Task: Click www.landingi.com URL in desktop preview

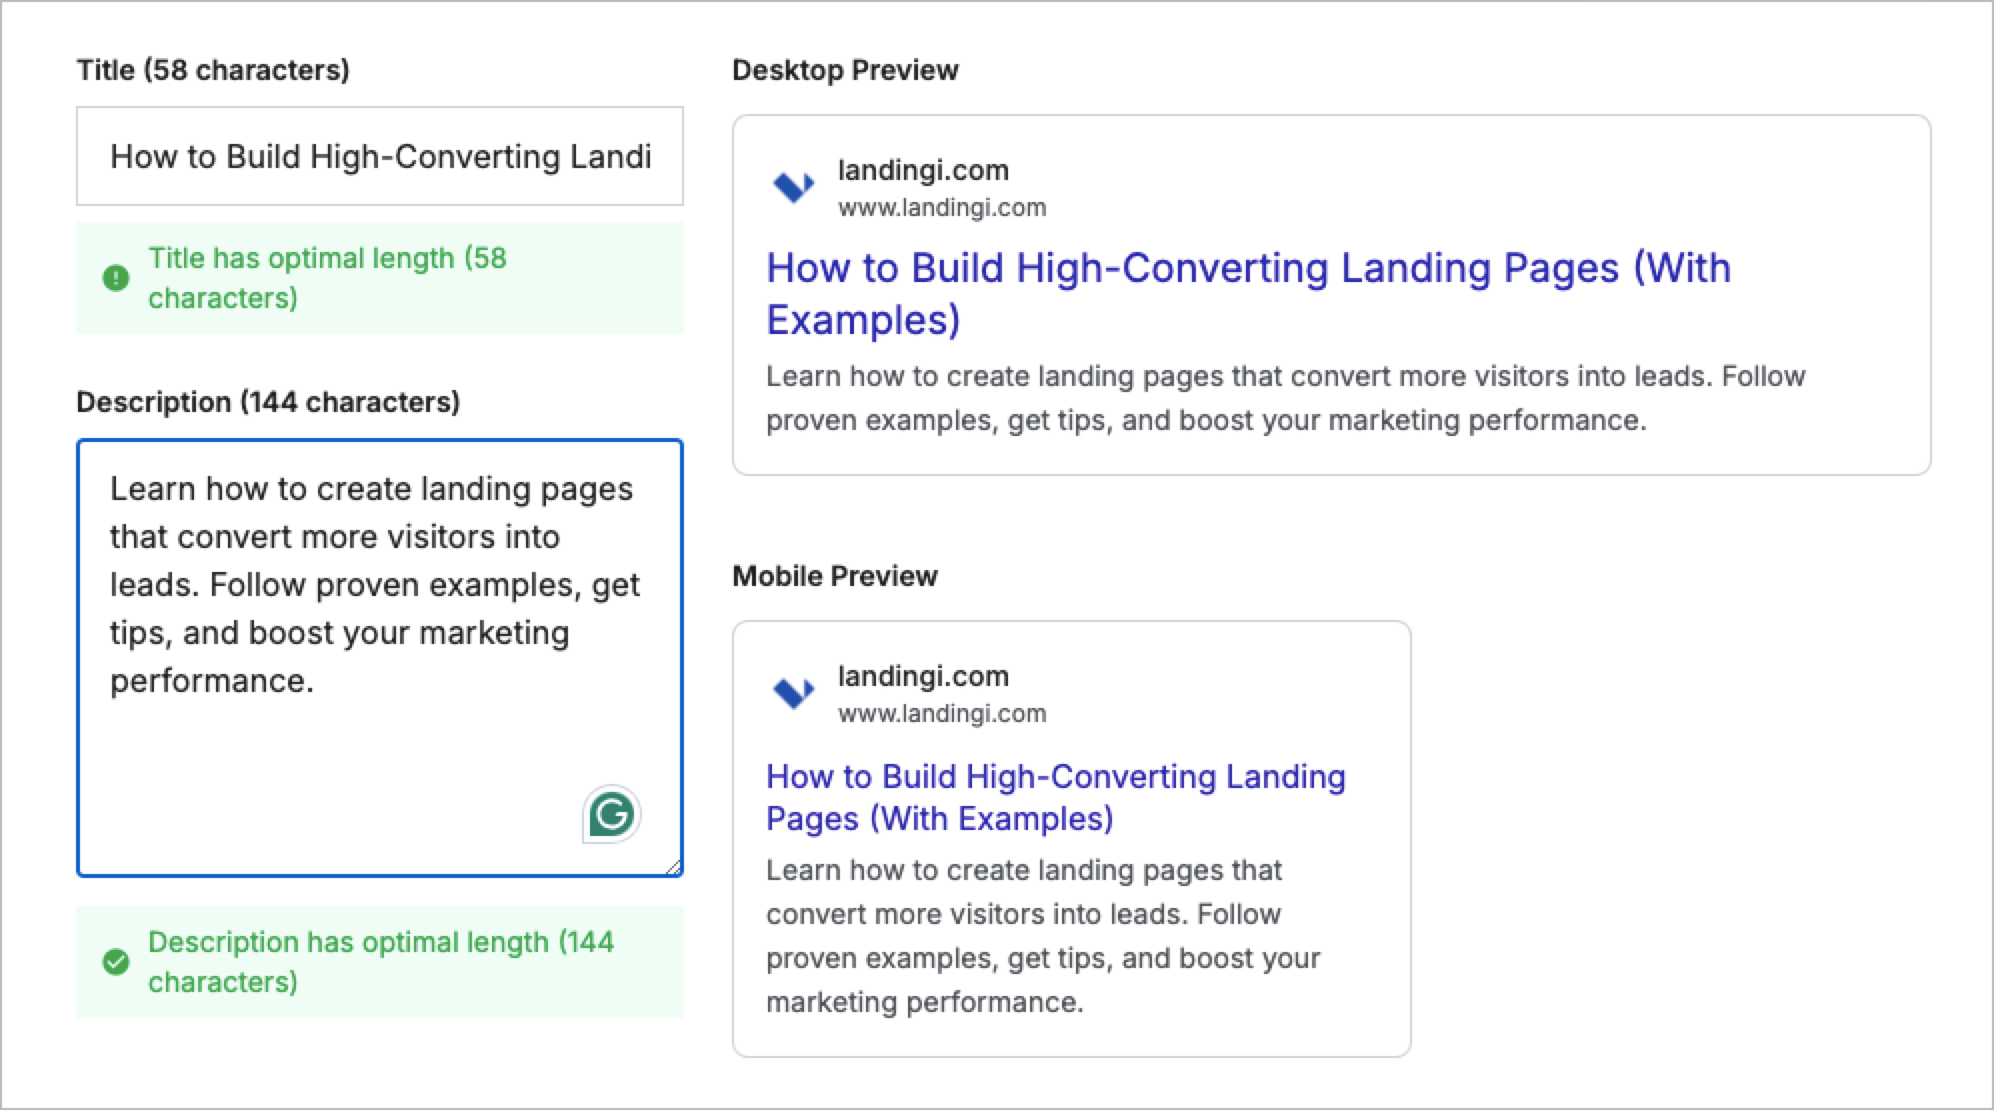Action: pos(942,208)
